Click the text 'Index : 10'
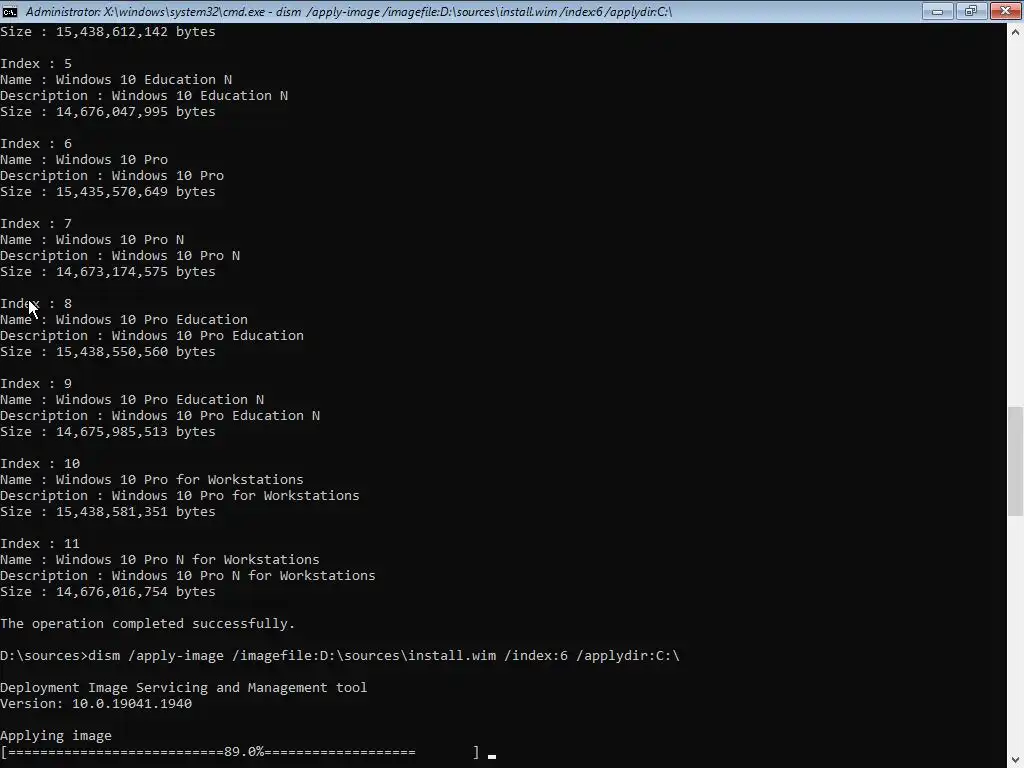The width and height of the screenshot is (1024, 768). pyautogui.click(x=40, y=464)
